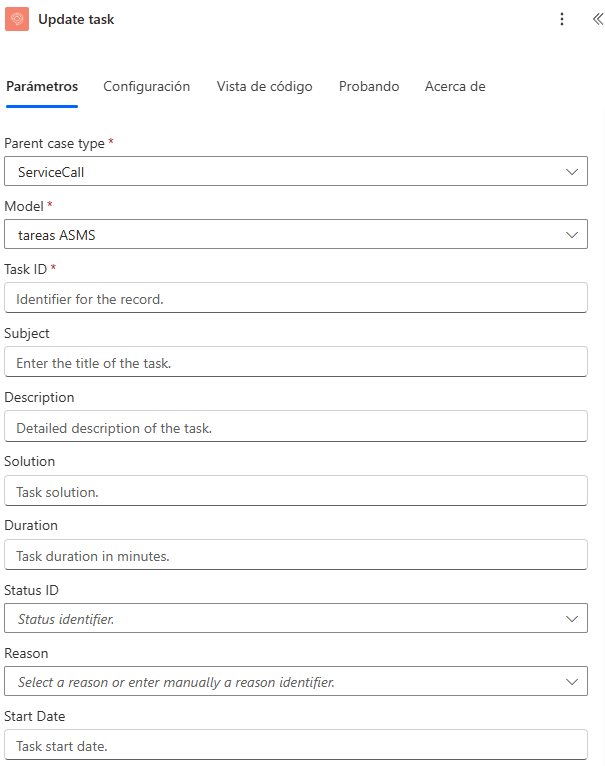The image size is (605, 766).
Task: Click the Update task connector icon
Action: 18,19
